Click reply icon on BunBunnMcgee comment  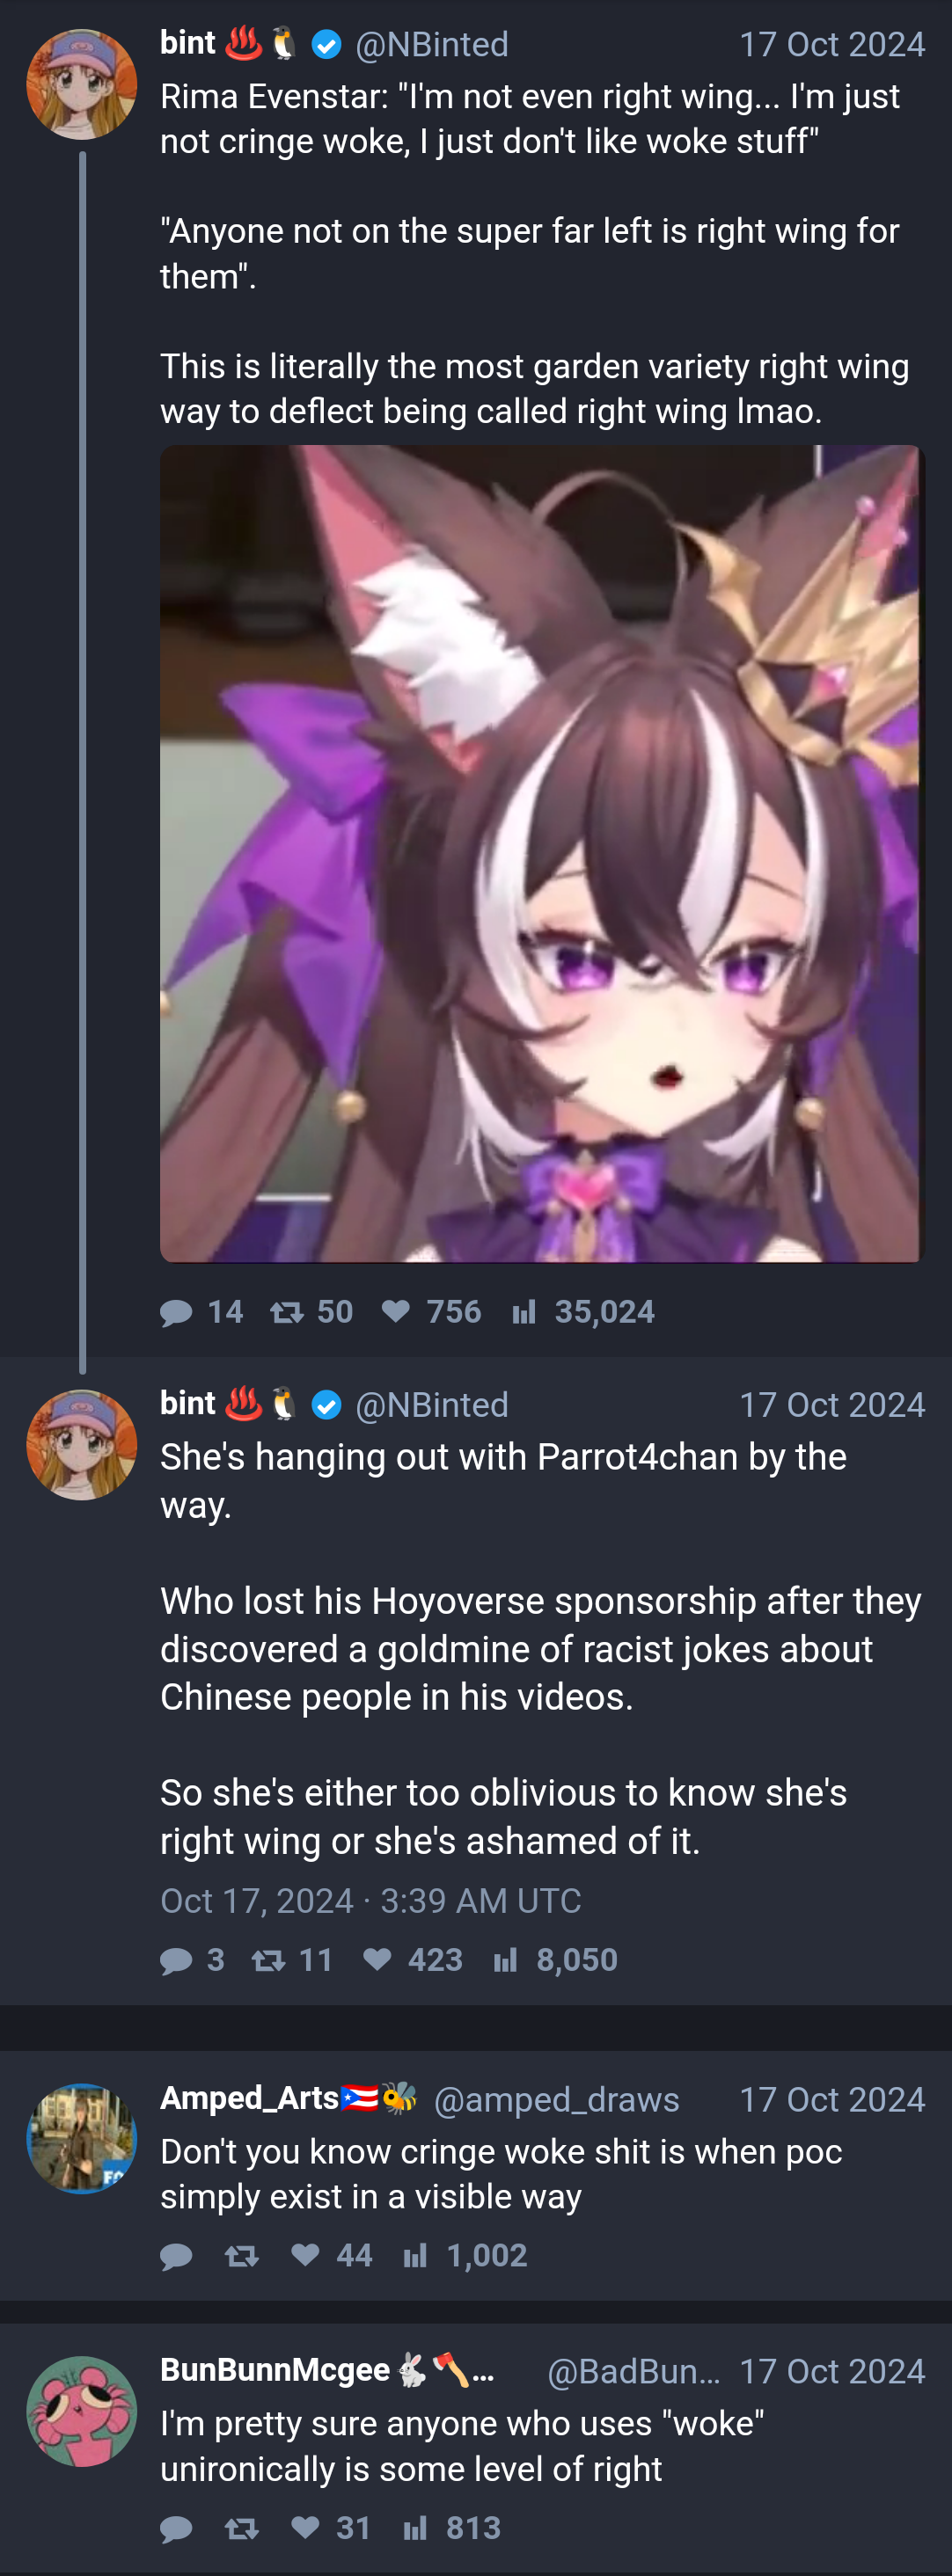176,2529
